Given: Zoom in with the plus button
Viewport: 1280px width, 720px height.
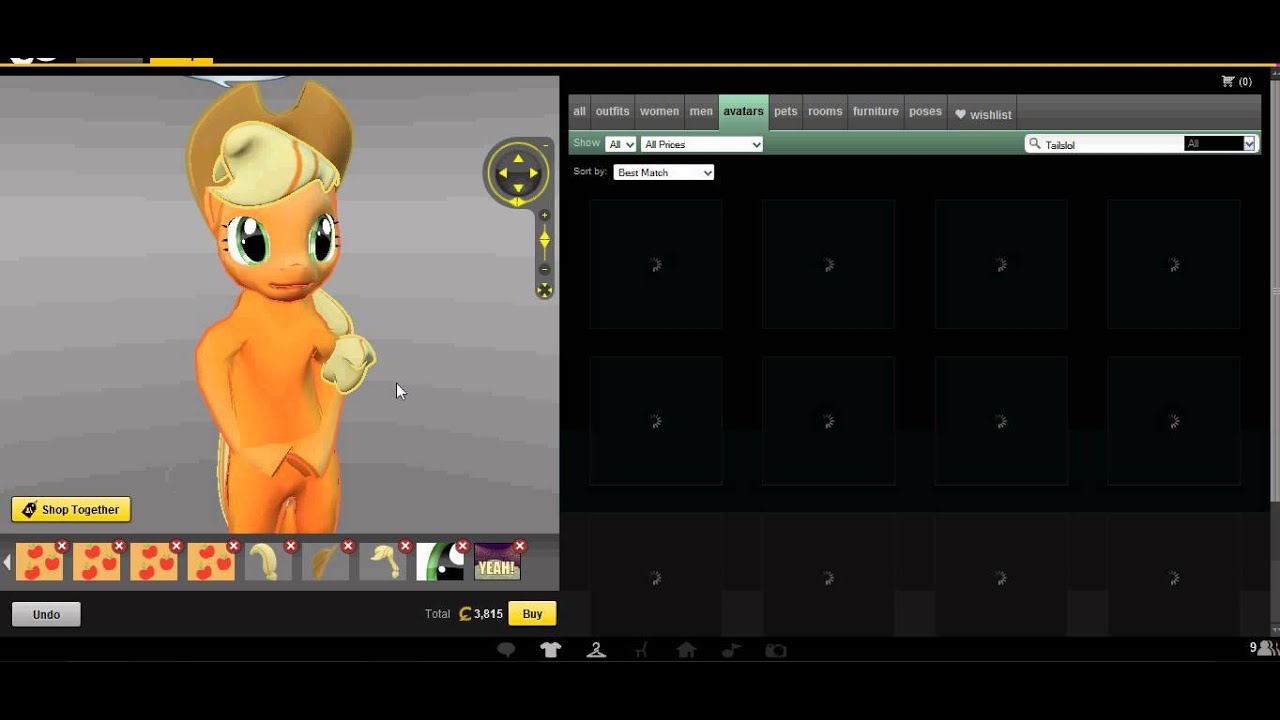Looking at the screenshot, I should tap(545, 215).
